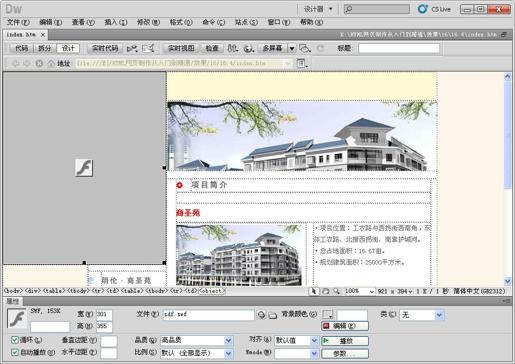Choose the Hand tool in status bar

pyautogui.click(x=326, y=291)
